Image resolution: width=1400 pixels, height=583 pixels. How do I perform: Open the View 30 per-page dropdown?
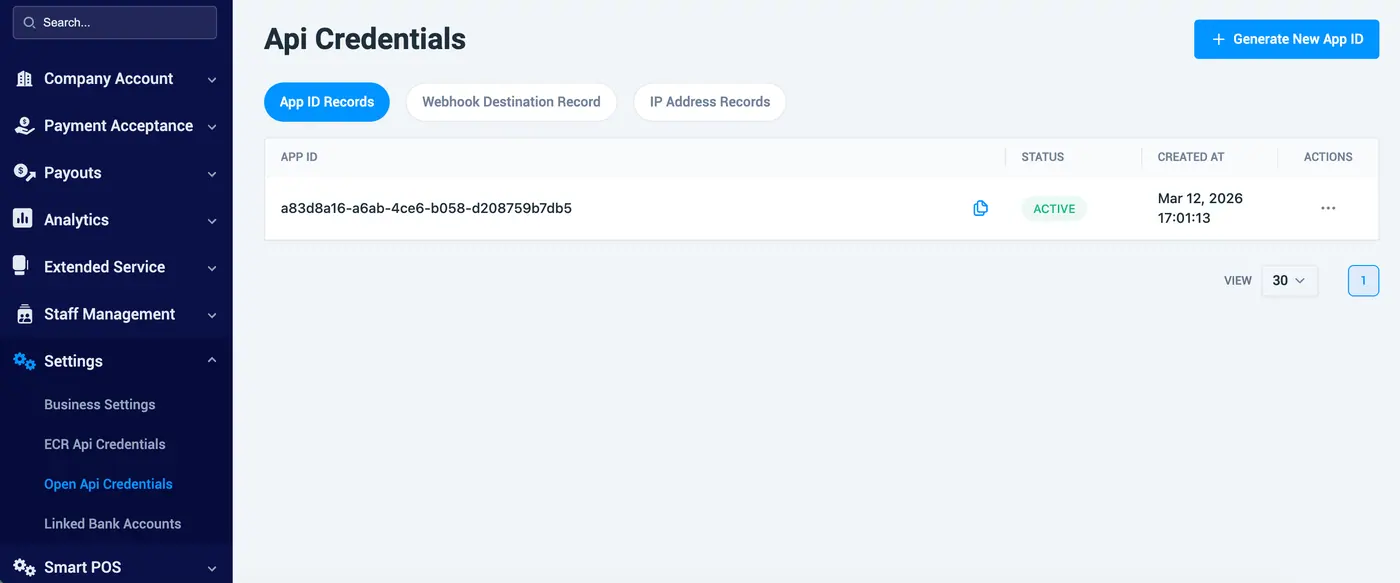tap(1289, 281)
